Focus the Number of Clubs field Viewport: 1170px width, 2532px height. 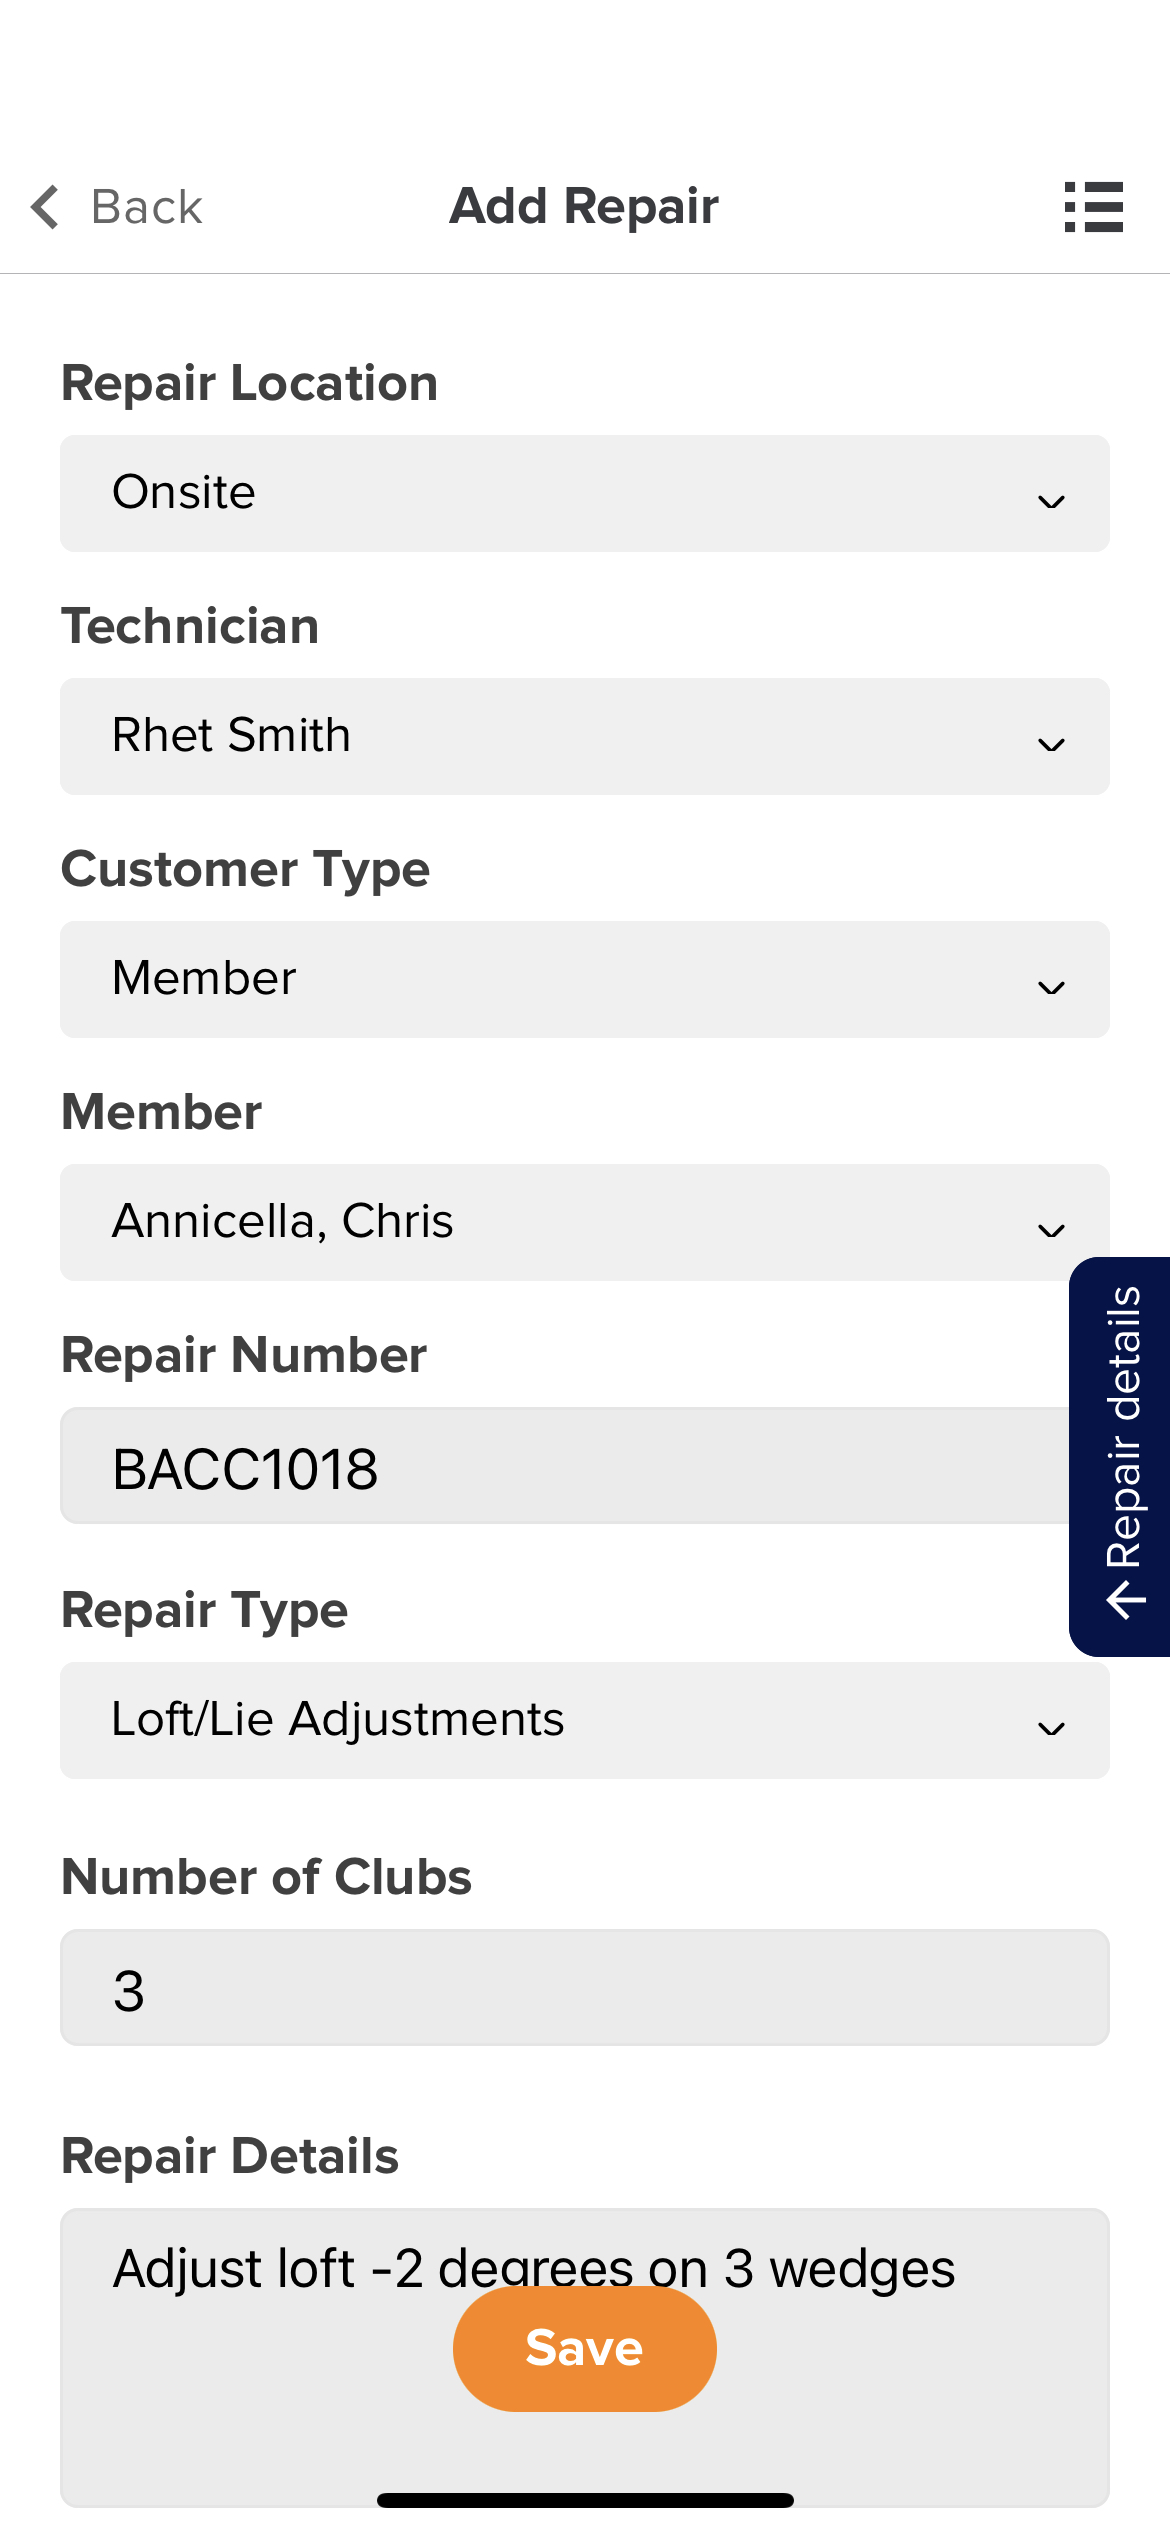click(x=585, y=1987)
